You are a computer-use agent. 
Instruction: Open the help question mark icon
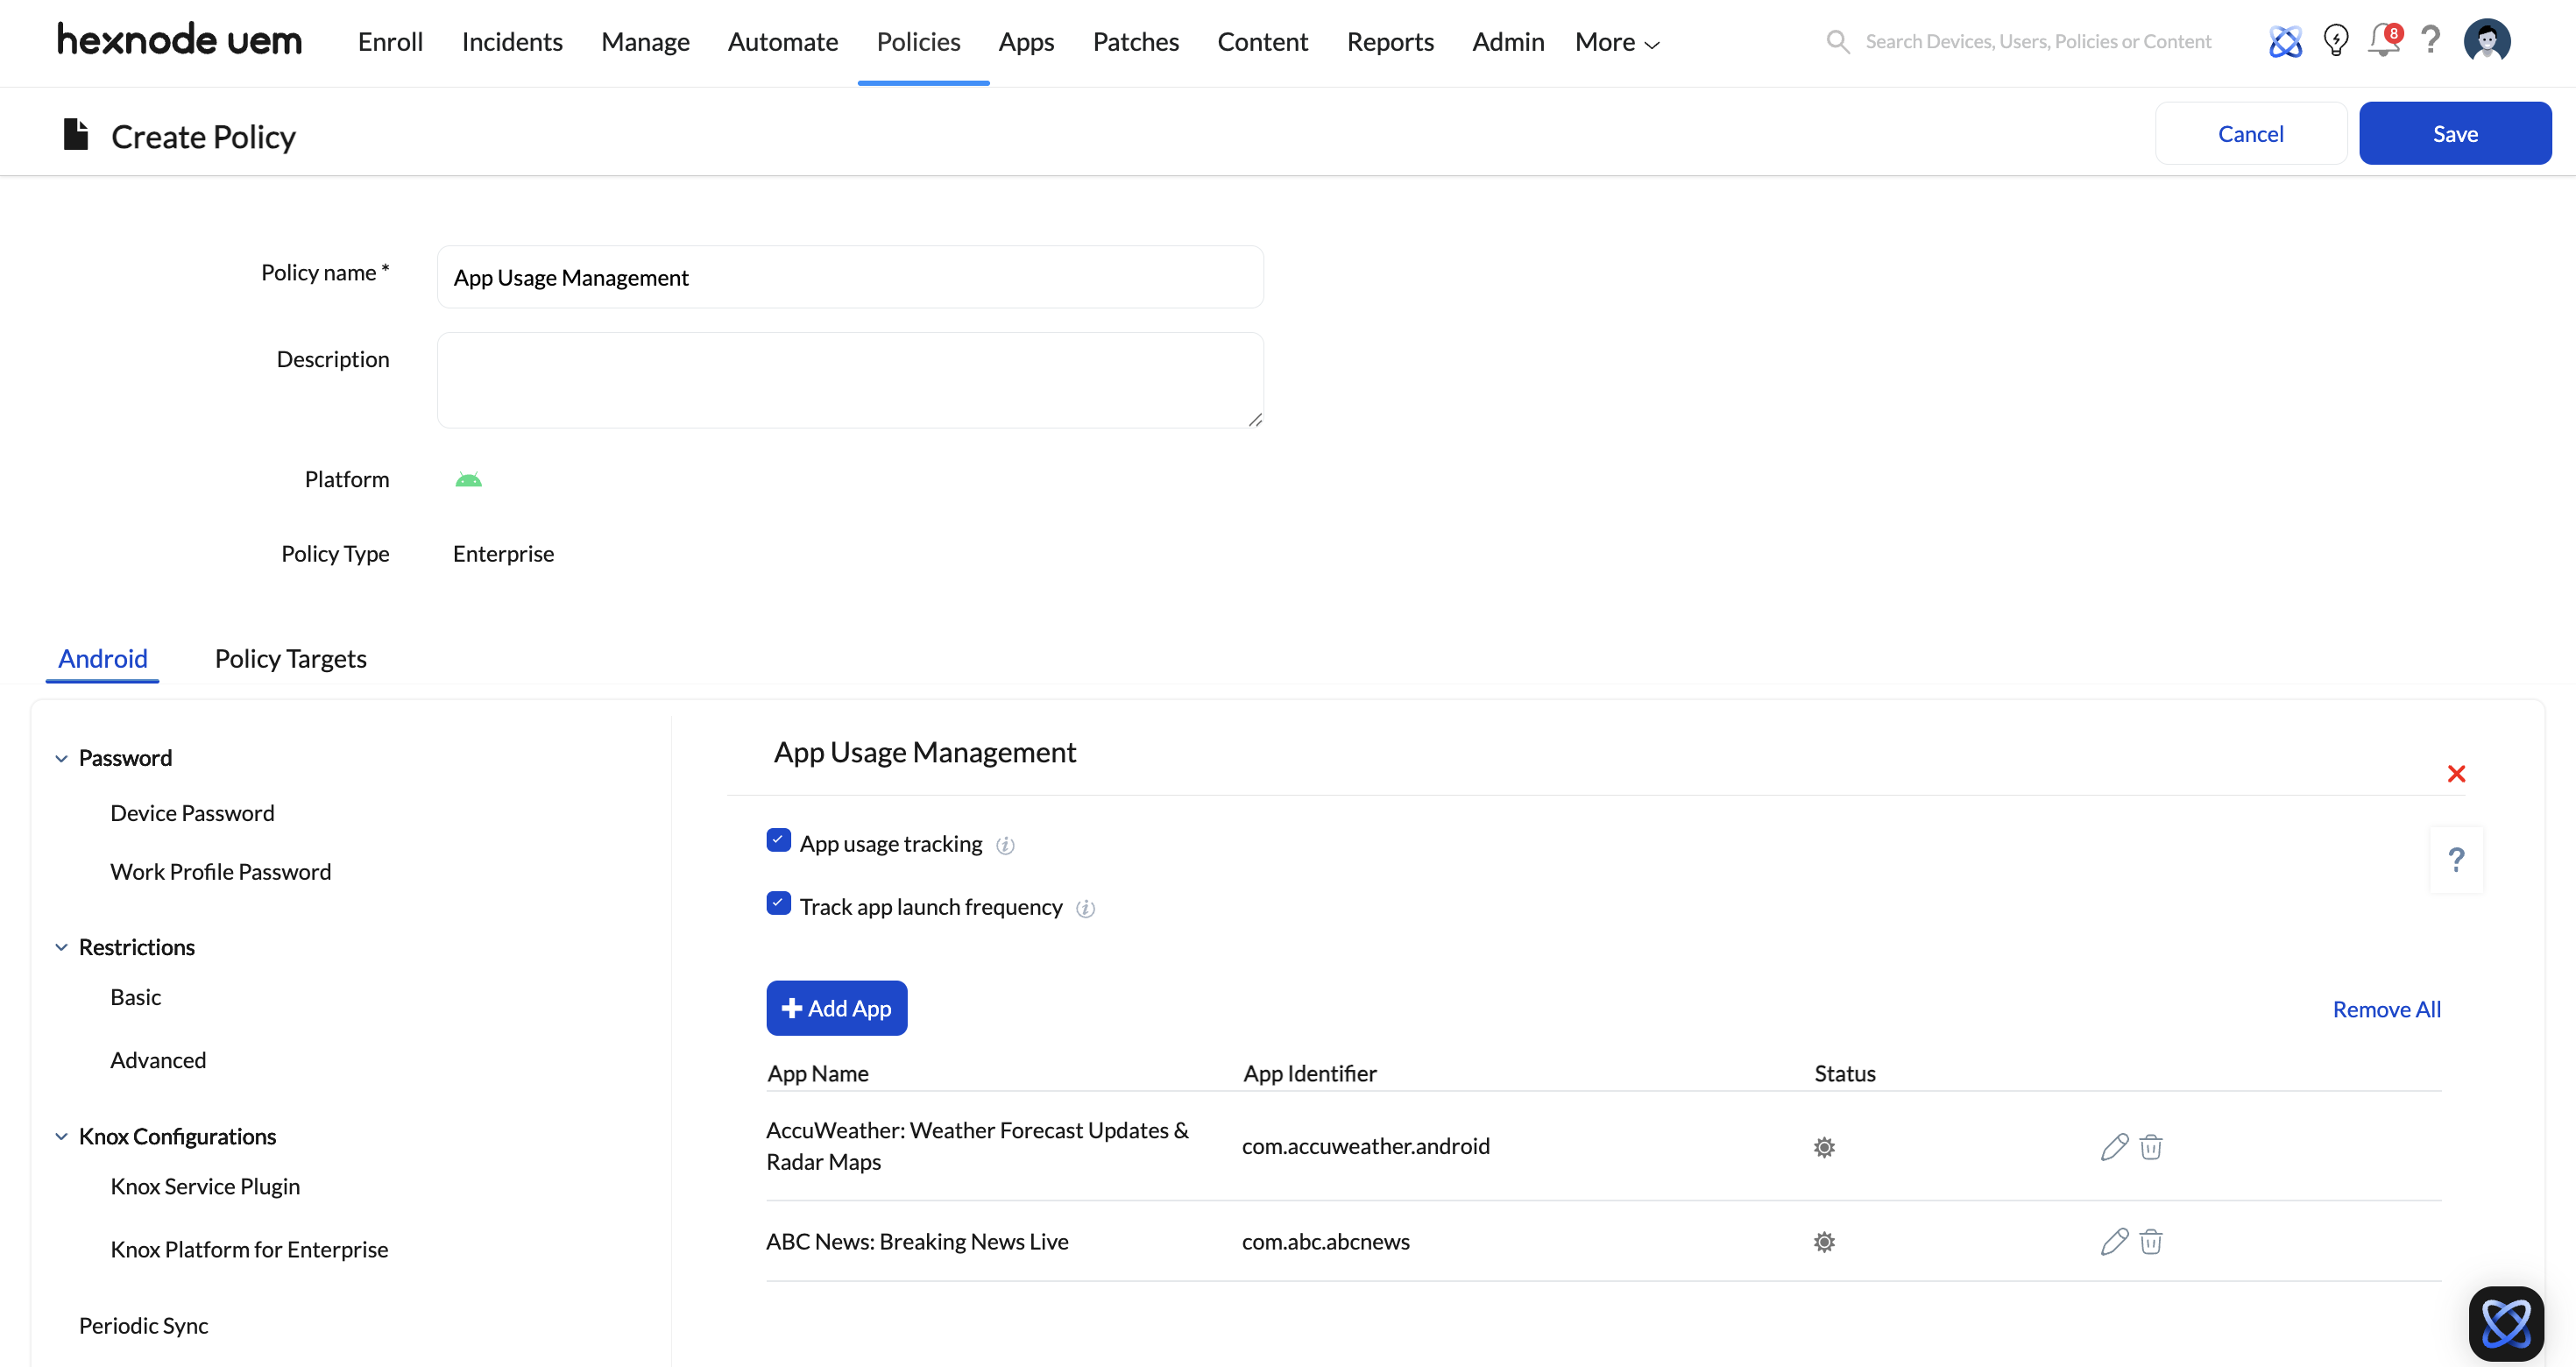pyautogui.click(x=2433, y=40)
